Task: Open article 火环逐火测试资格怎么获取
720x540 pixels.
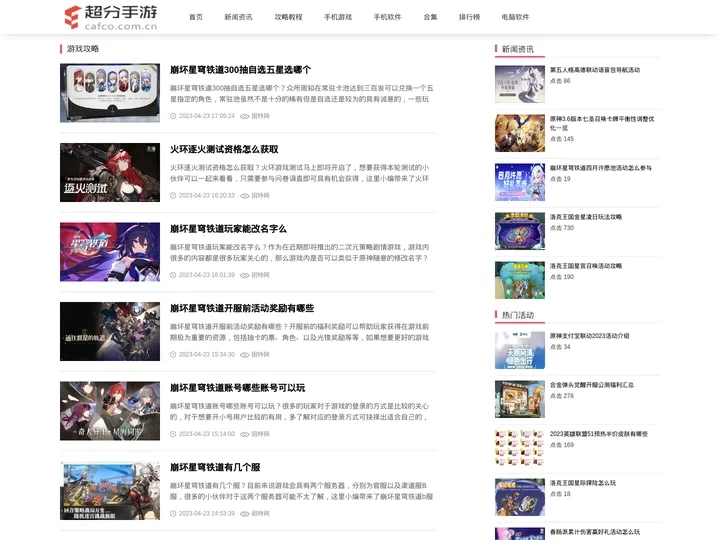Action: pyautogui.click(x=224, y=149)
